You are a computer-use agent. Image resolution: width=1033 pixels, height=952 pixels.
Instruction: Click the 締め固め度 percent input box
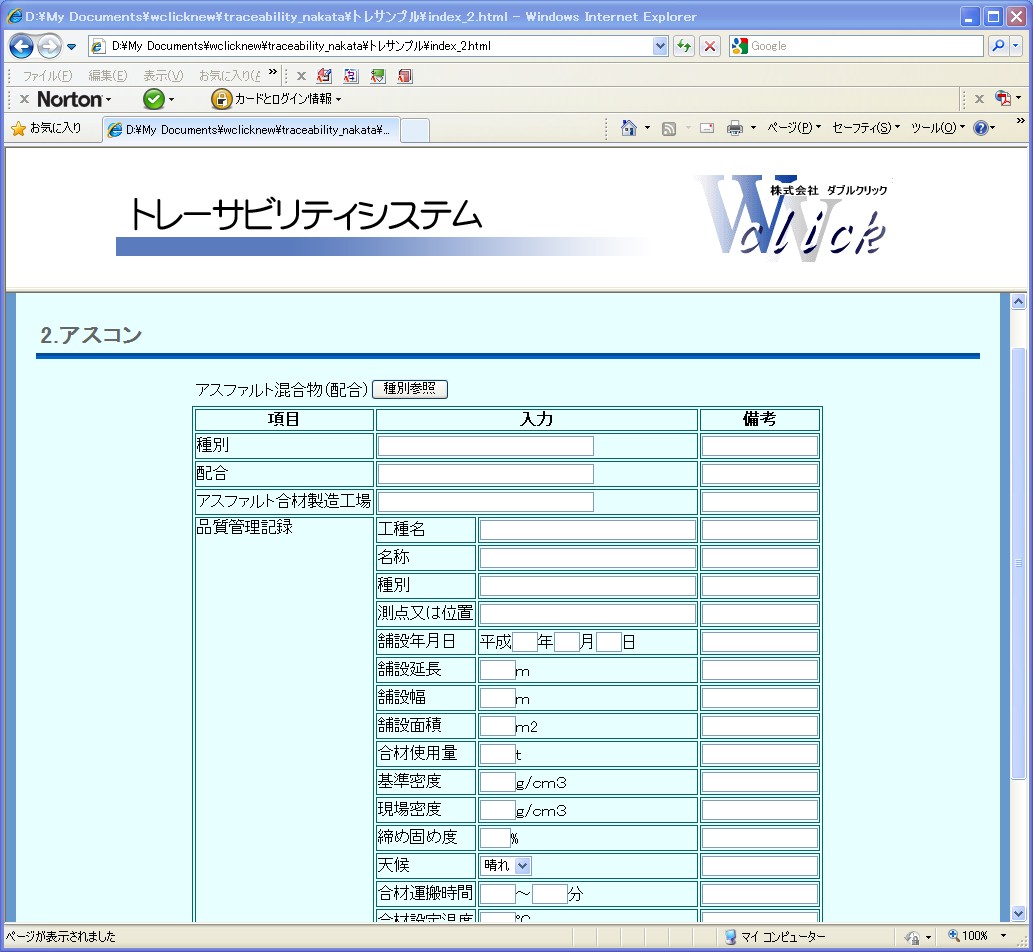[495, 837]
